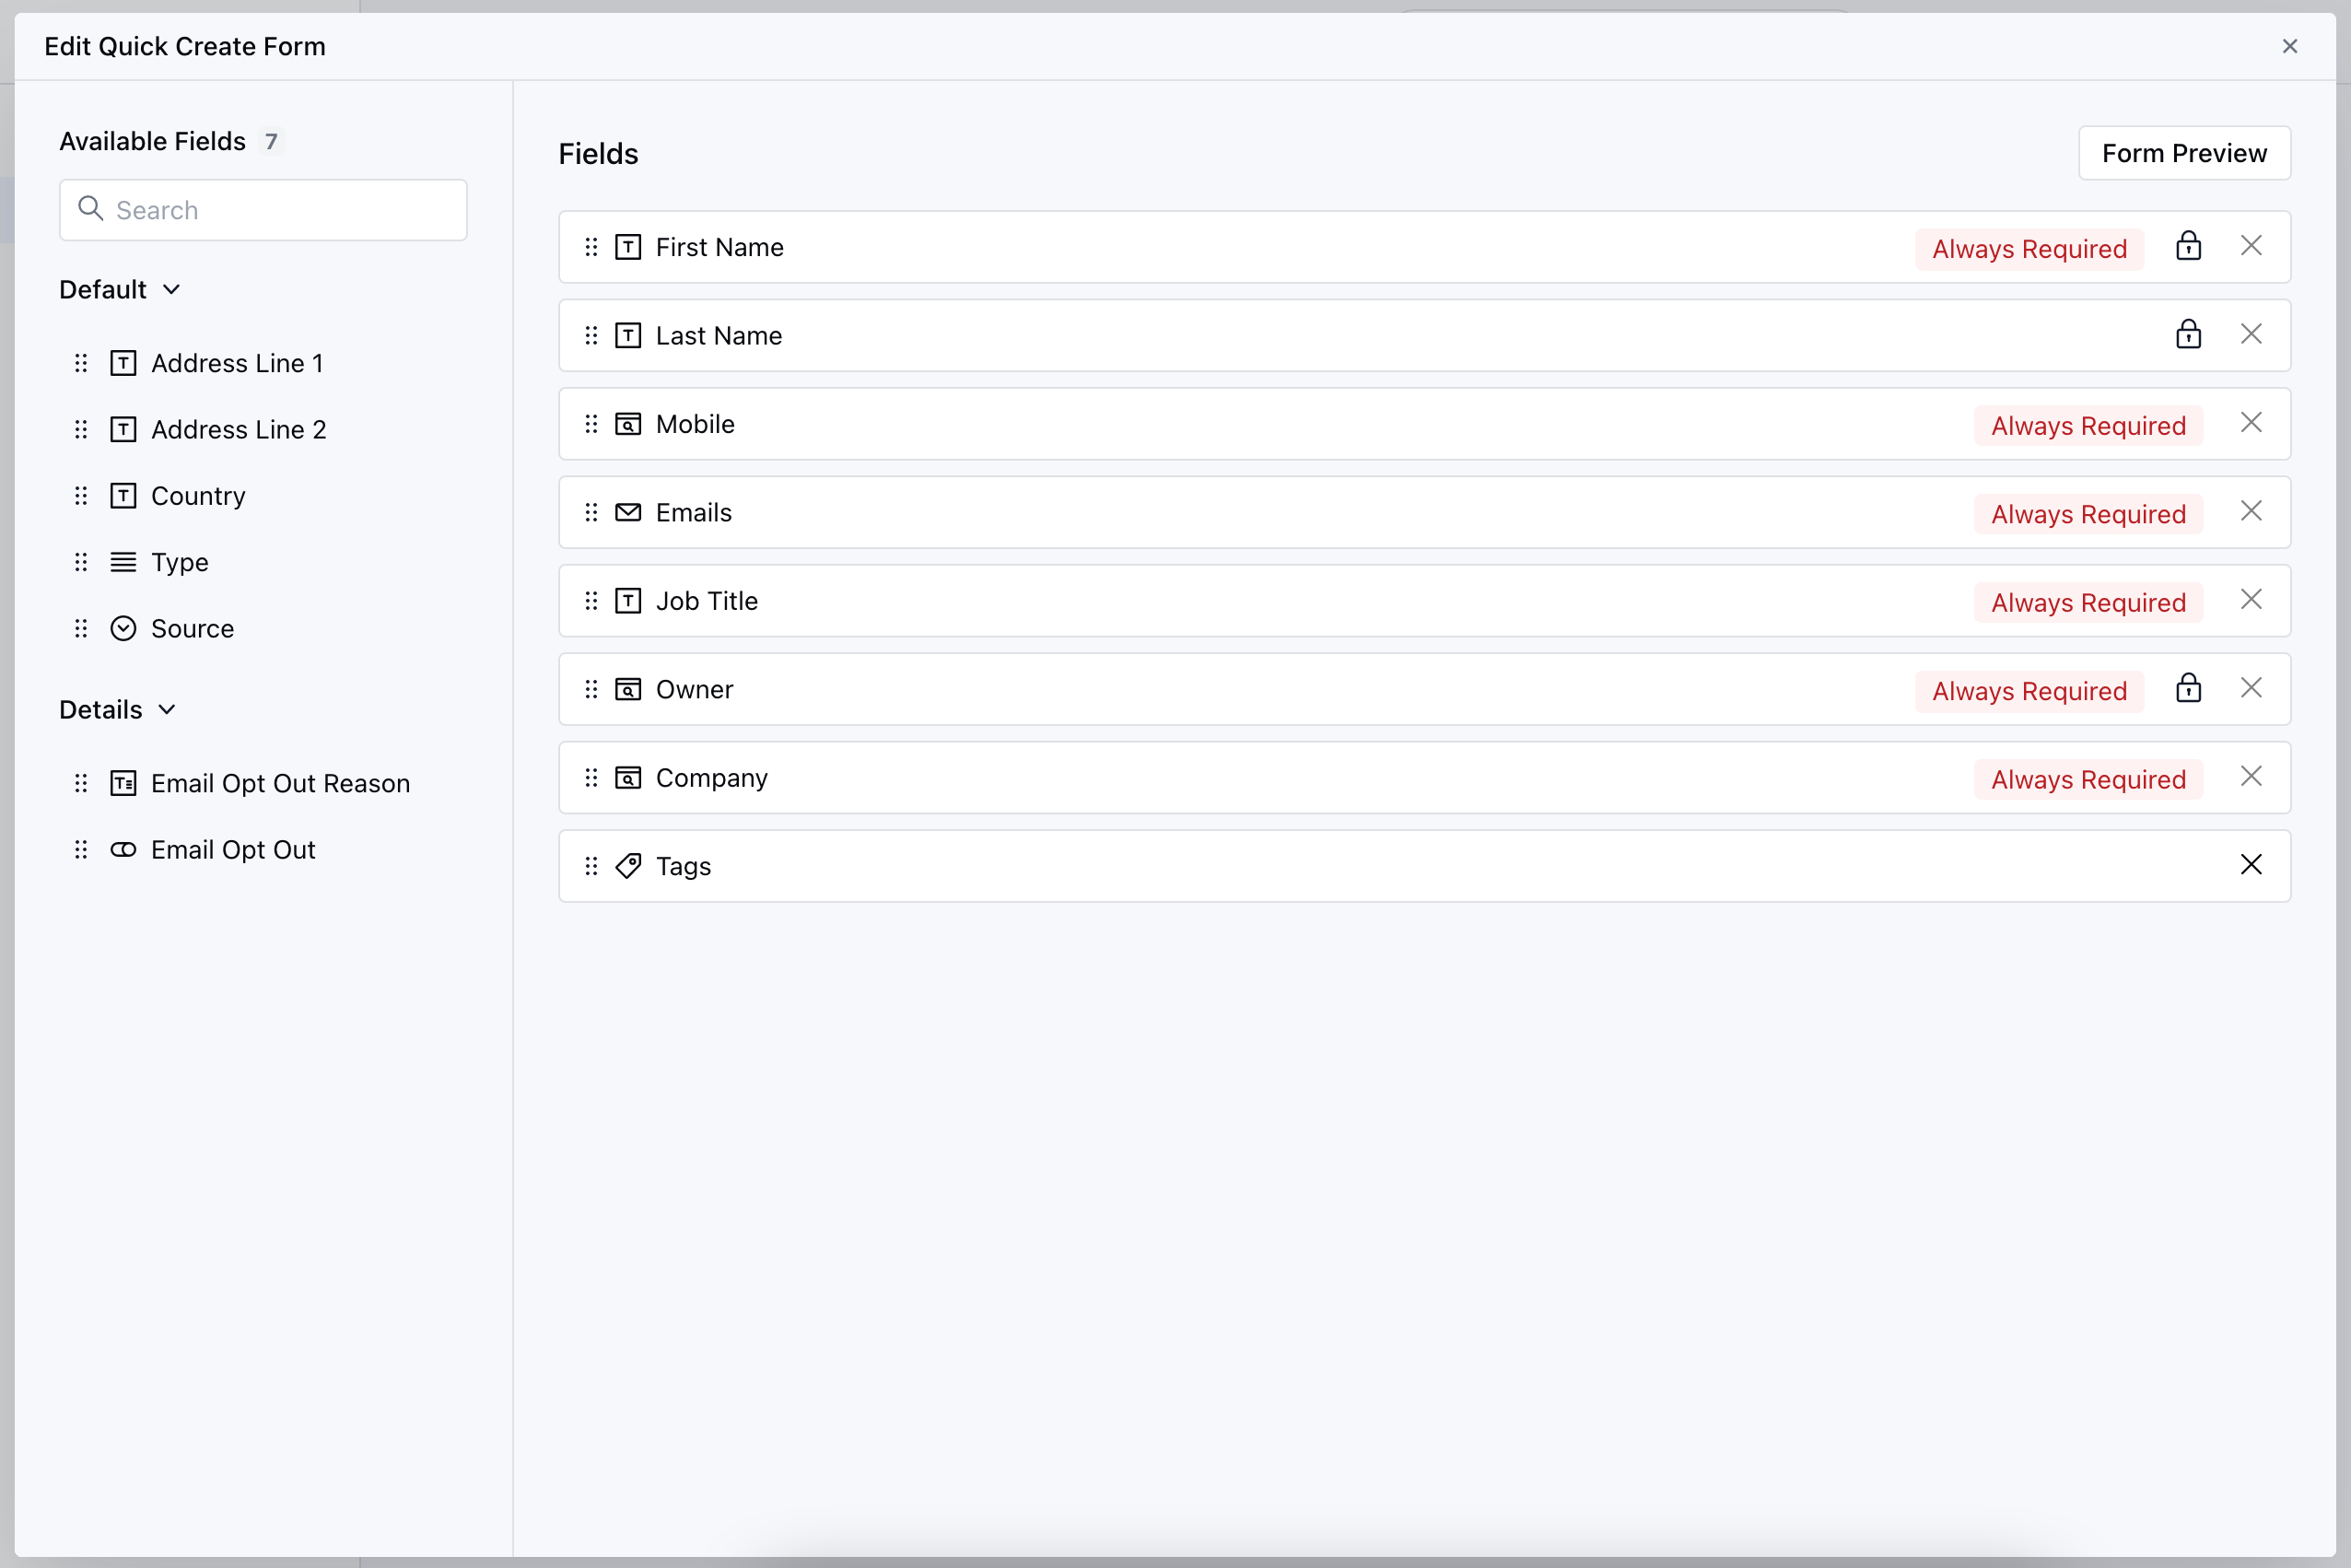This screenshot has height=1568, width=2351.
Task: Click the Search available fields box
Action: click(263, 210)
